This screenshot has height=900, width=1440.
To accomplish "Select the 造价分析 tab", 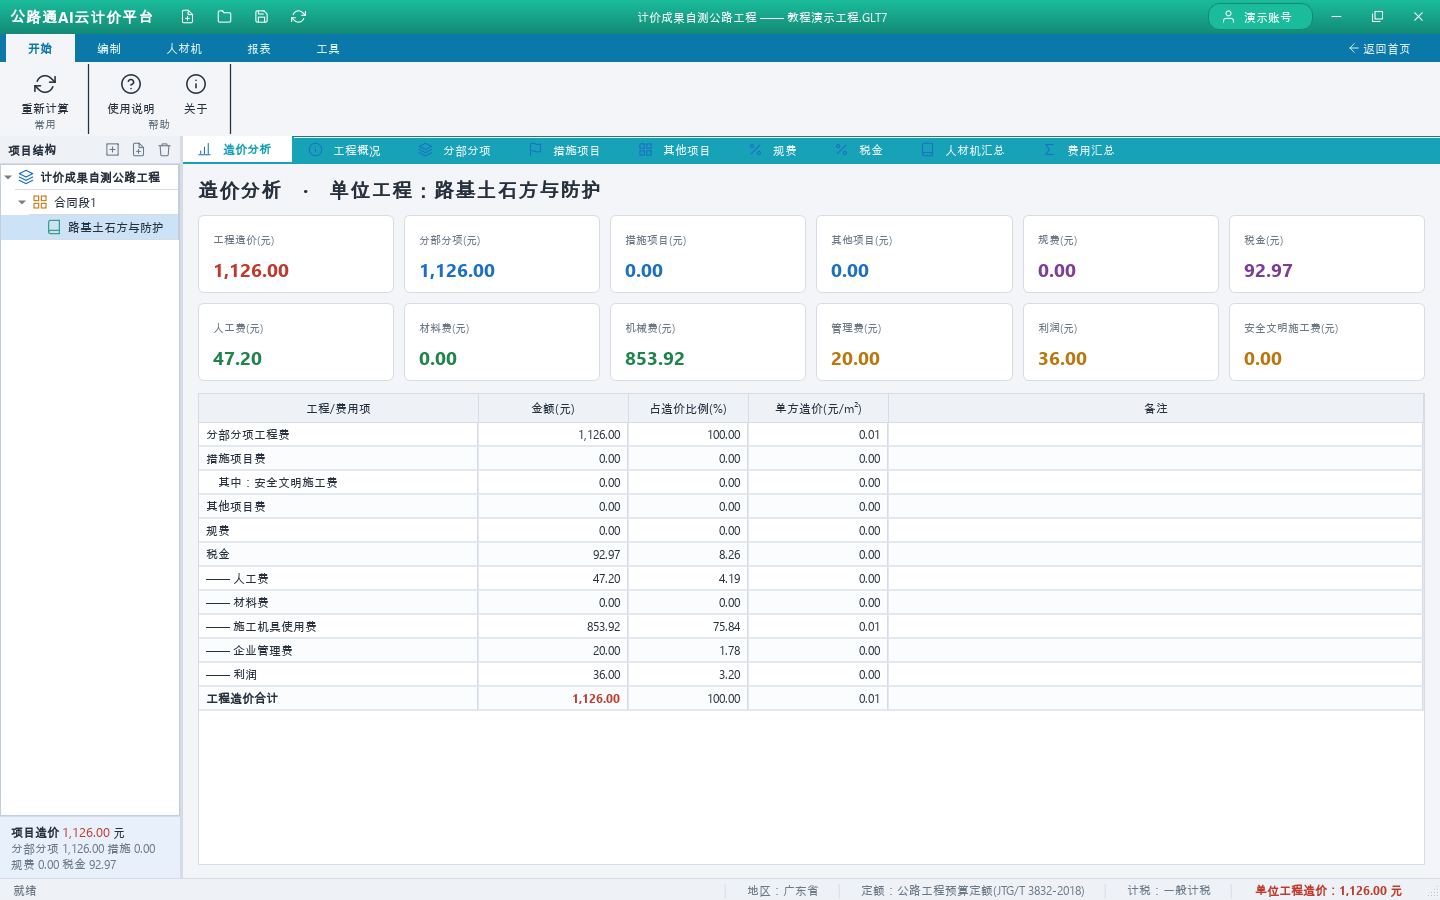I will pyautogui.click(x=237, y=149).
